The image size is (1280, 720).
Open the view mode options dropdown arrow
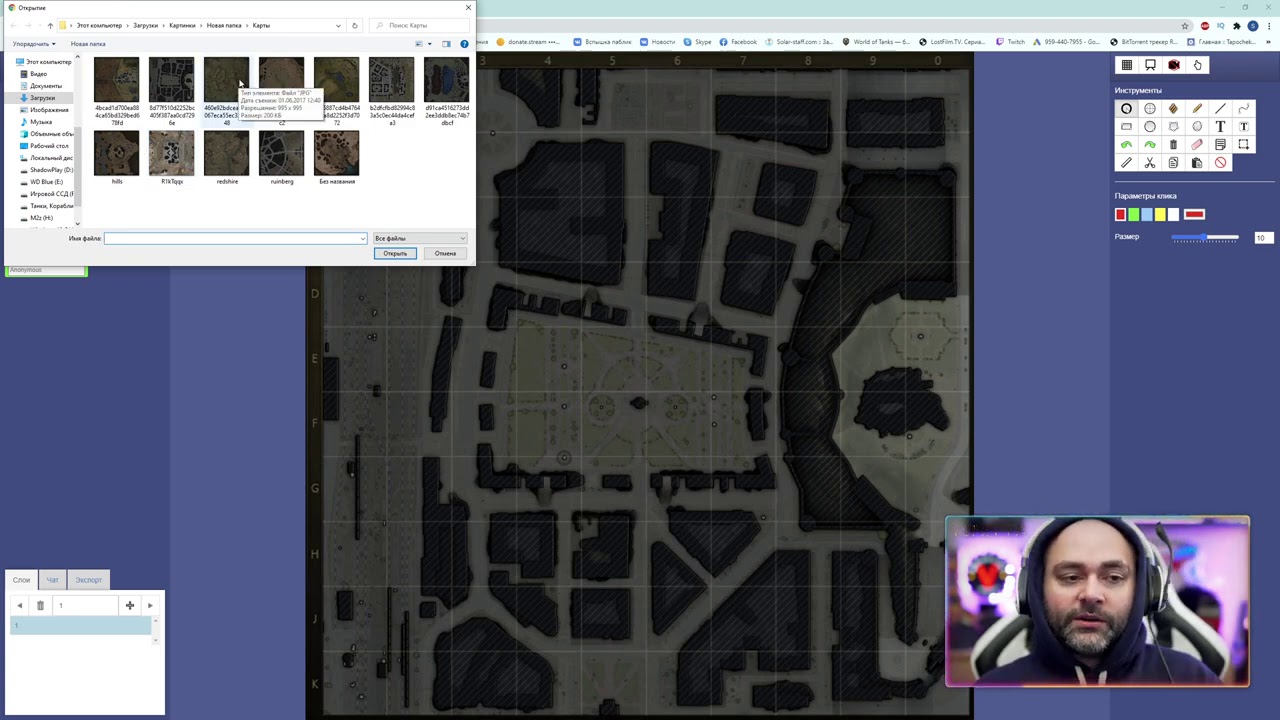click(430, 44)
